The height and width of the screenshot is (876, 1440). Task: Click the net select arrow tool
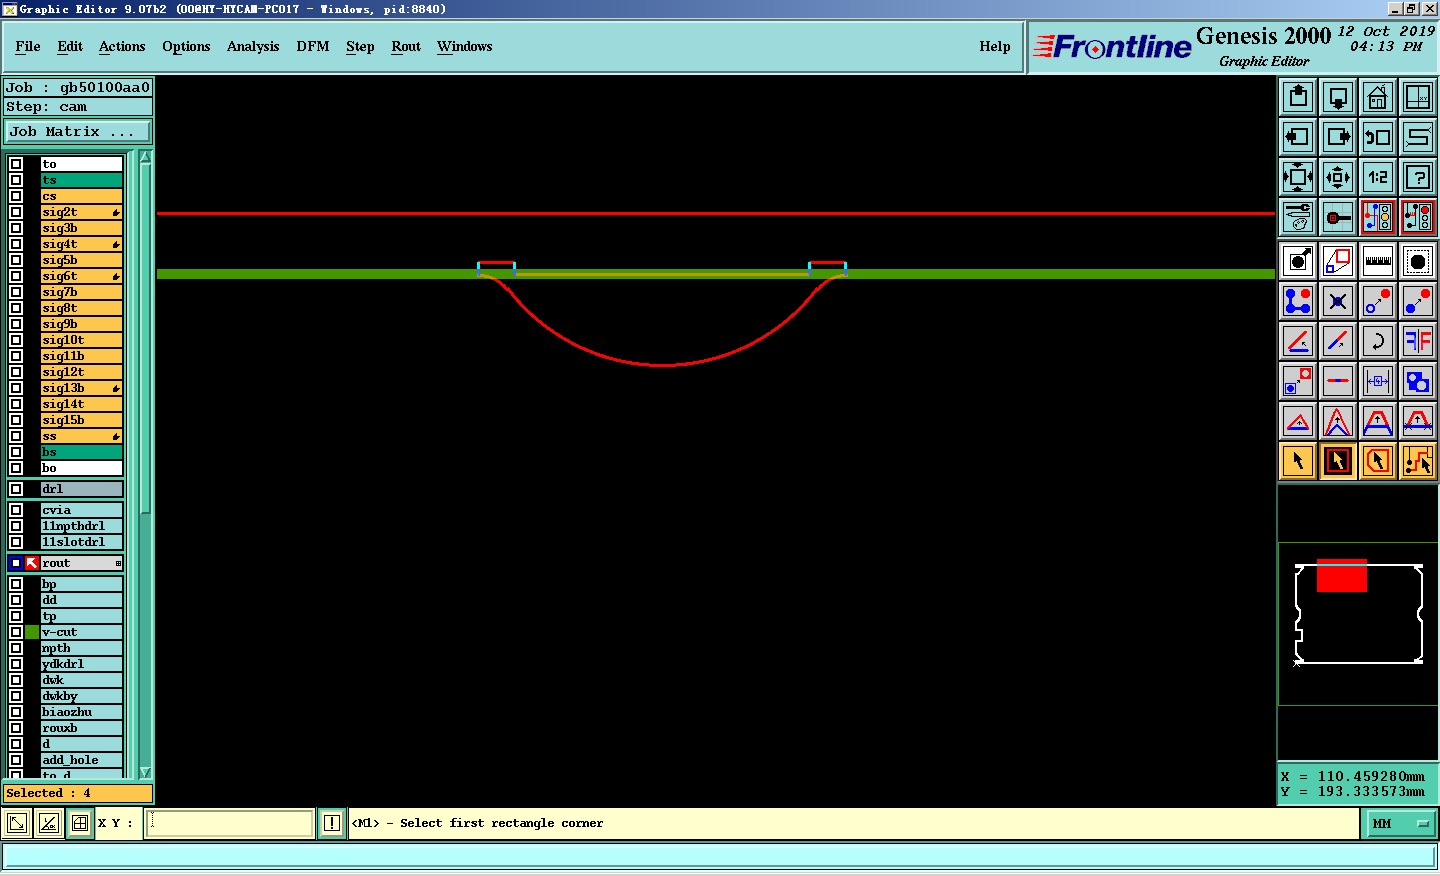coord(1418,461)
